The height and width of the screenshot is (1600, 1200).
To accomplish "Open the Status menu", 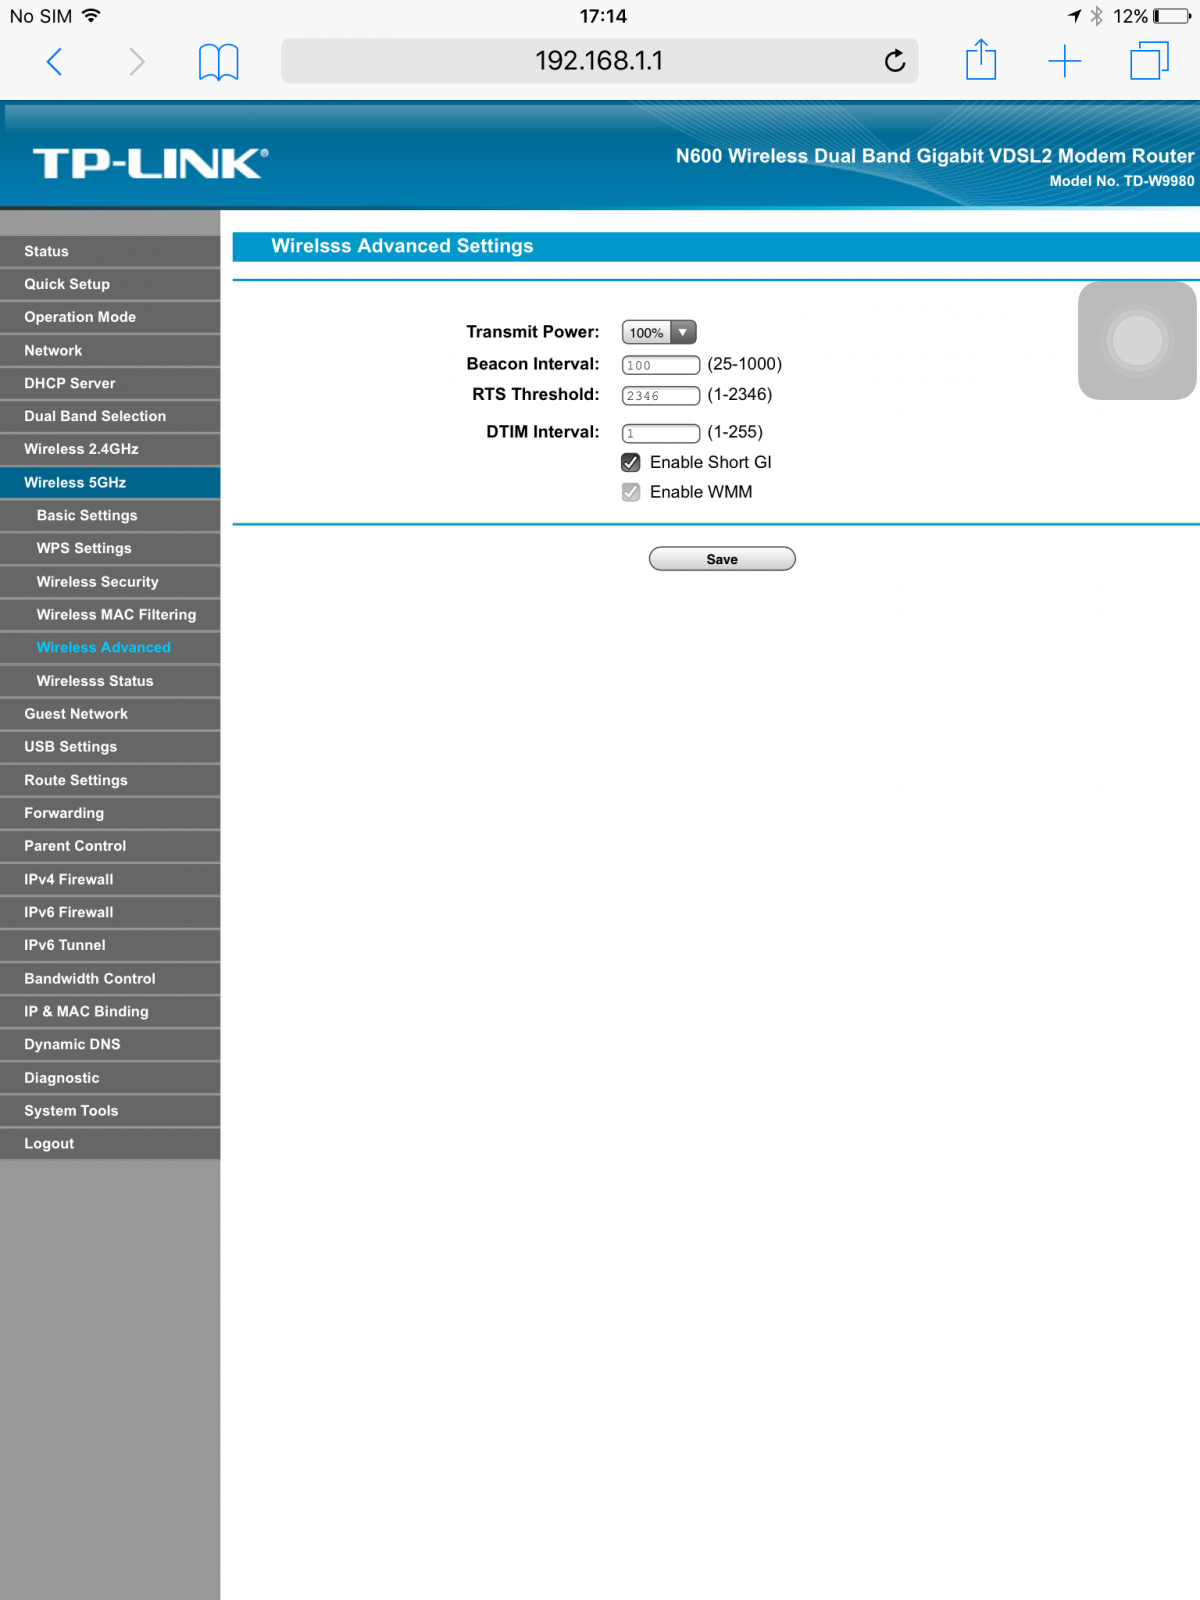I will [110, 251].
